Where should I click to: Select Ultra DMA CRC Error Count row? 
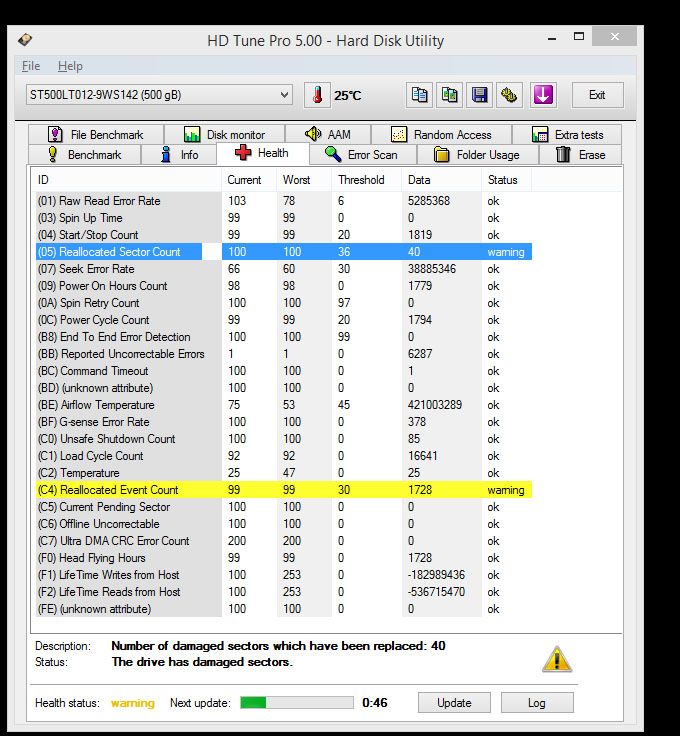tap(283, 541)
